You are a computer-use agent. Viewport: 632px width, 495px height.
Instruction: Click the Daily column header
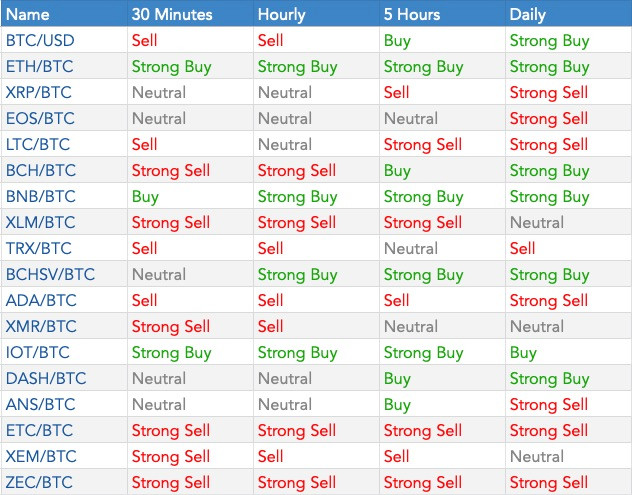click(527, 15)
